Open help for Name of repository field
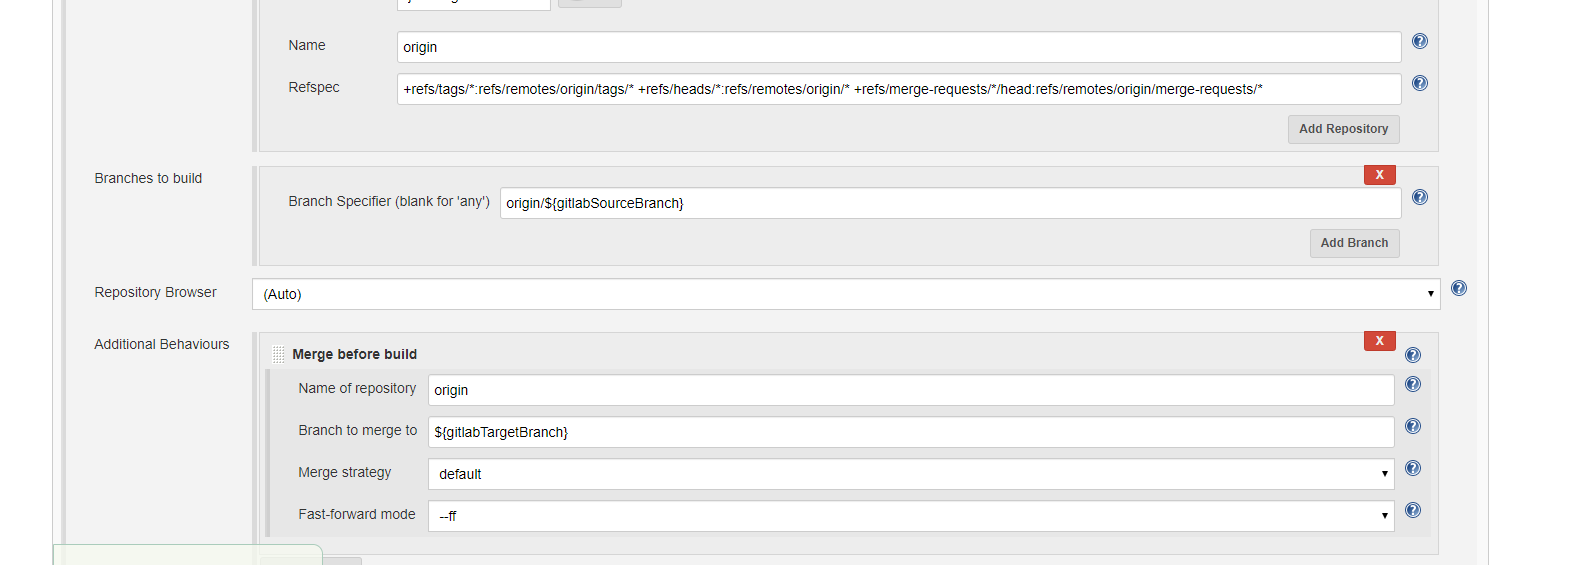 coord(1412,384)
